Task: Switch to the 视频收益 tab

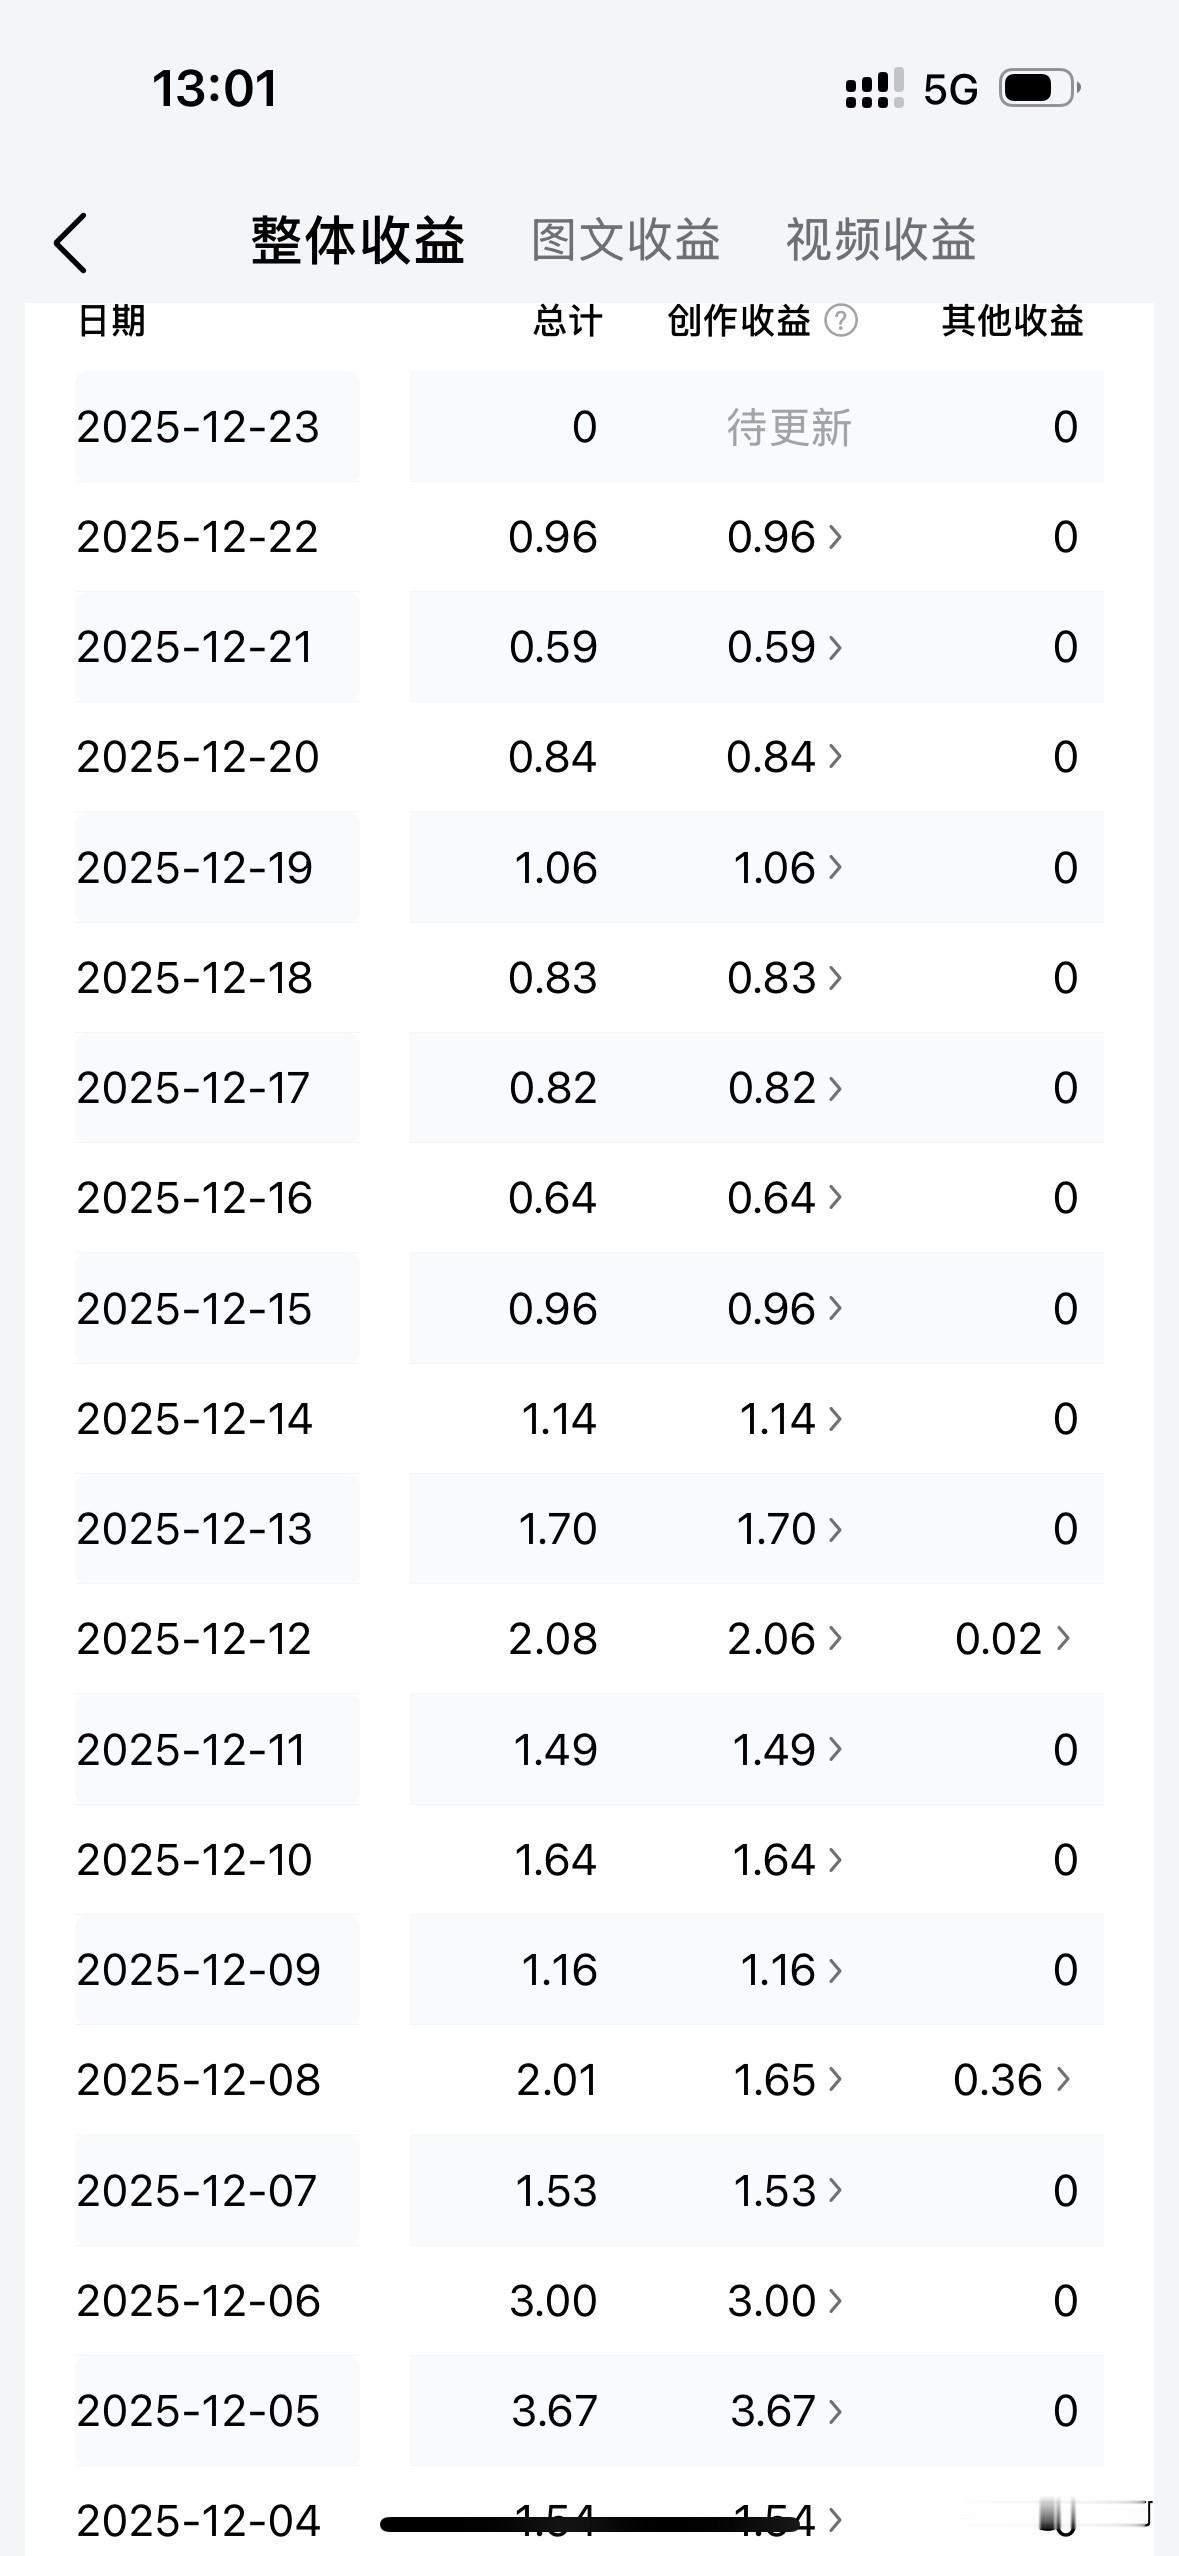Action: coord(881,240)
